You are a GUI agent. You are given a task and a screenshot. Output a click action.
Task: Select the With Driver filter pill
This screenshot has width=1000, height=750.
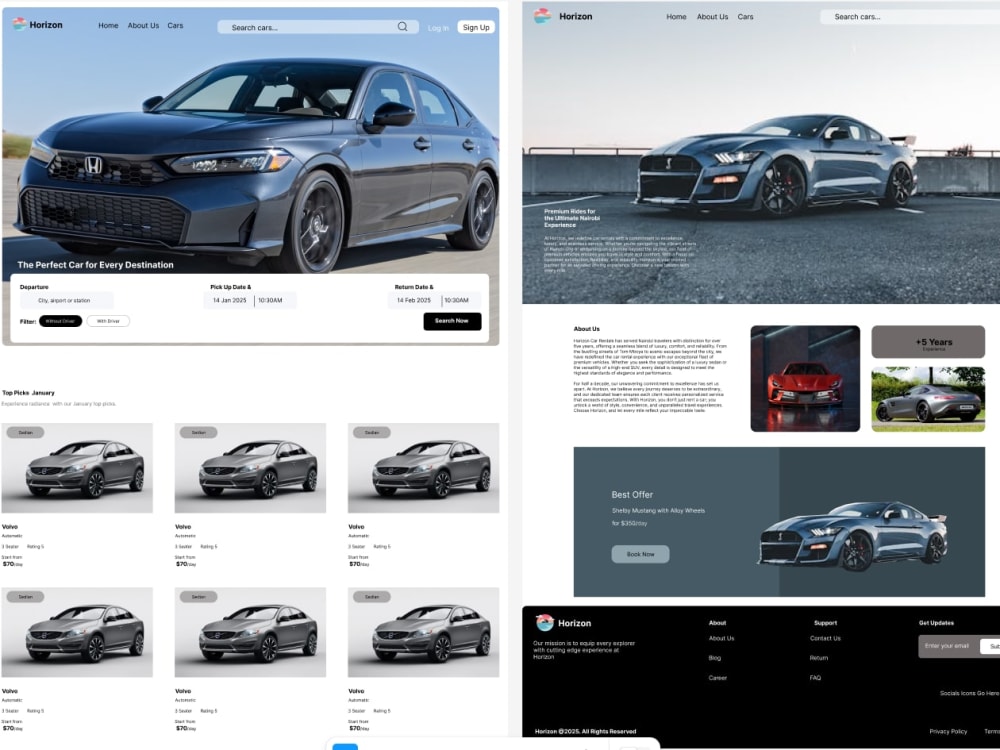(x=108, y=321)
